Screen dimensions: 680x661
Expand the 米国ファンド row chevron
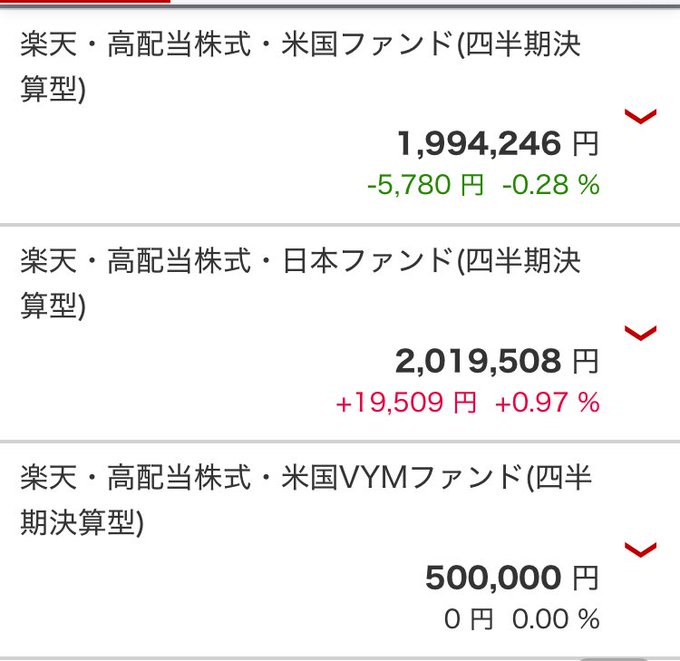[640, 116]
